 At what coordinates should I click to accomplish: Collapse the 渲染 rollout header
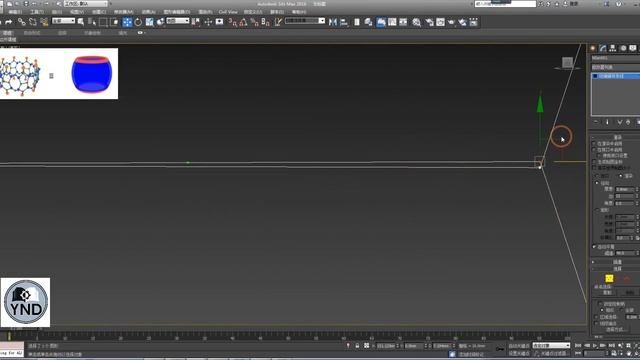click(616, 137)
